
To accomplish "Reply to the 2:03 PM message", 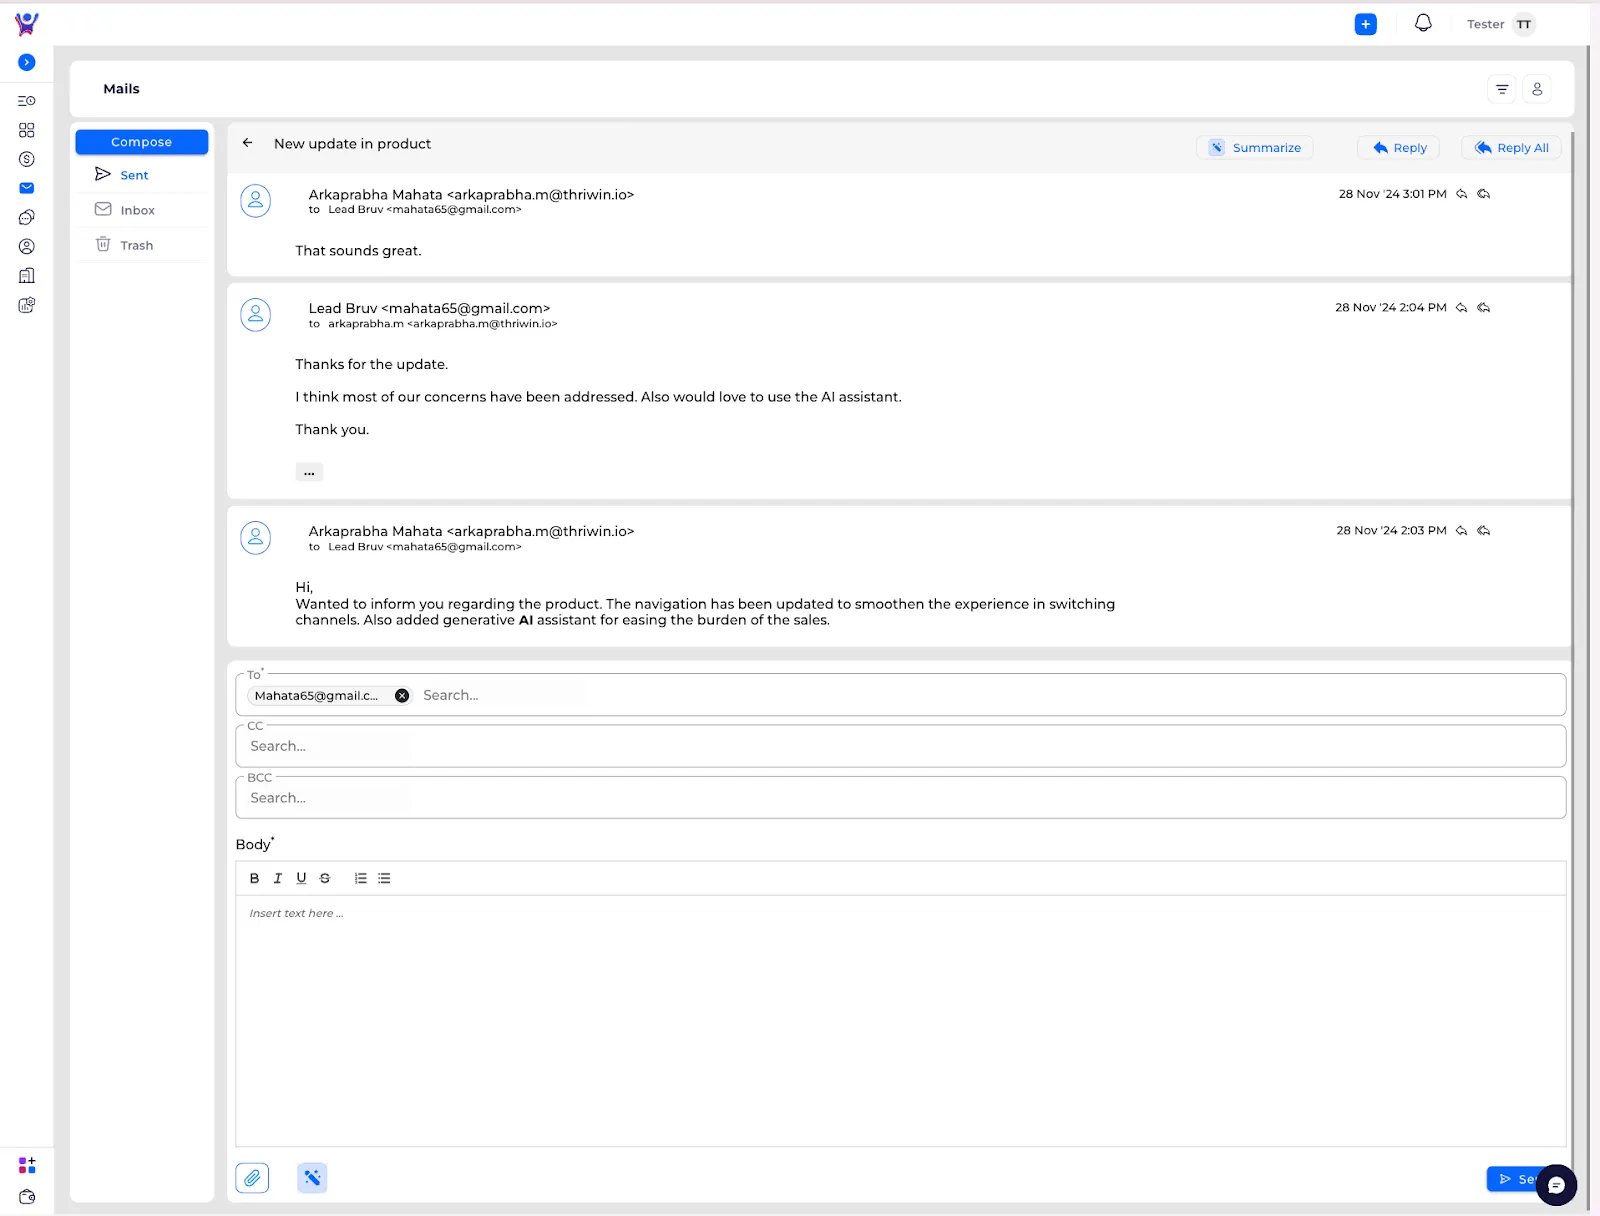I will coord(1462,530).
